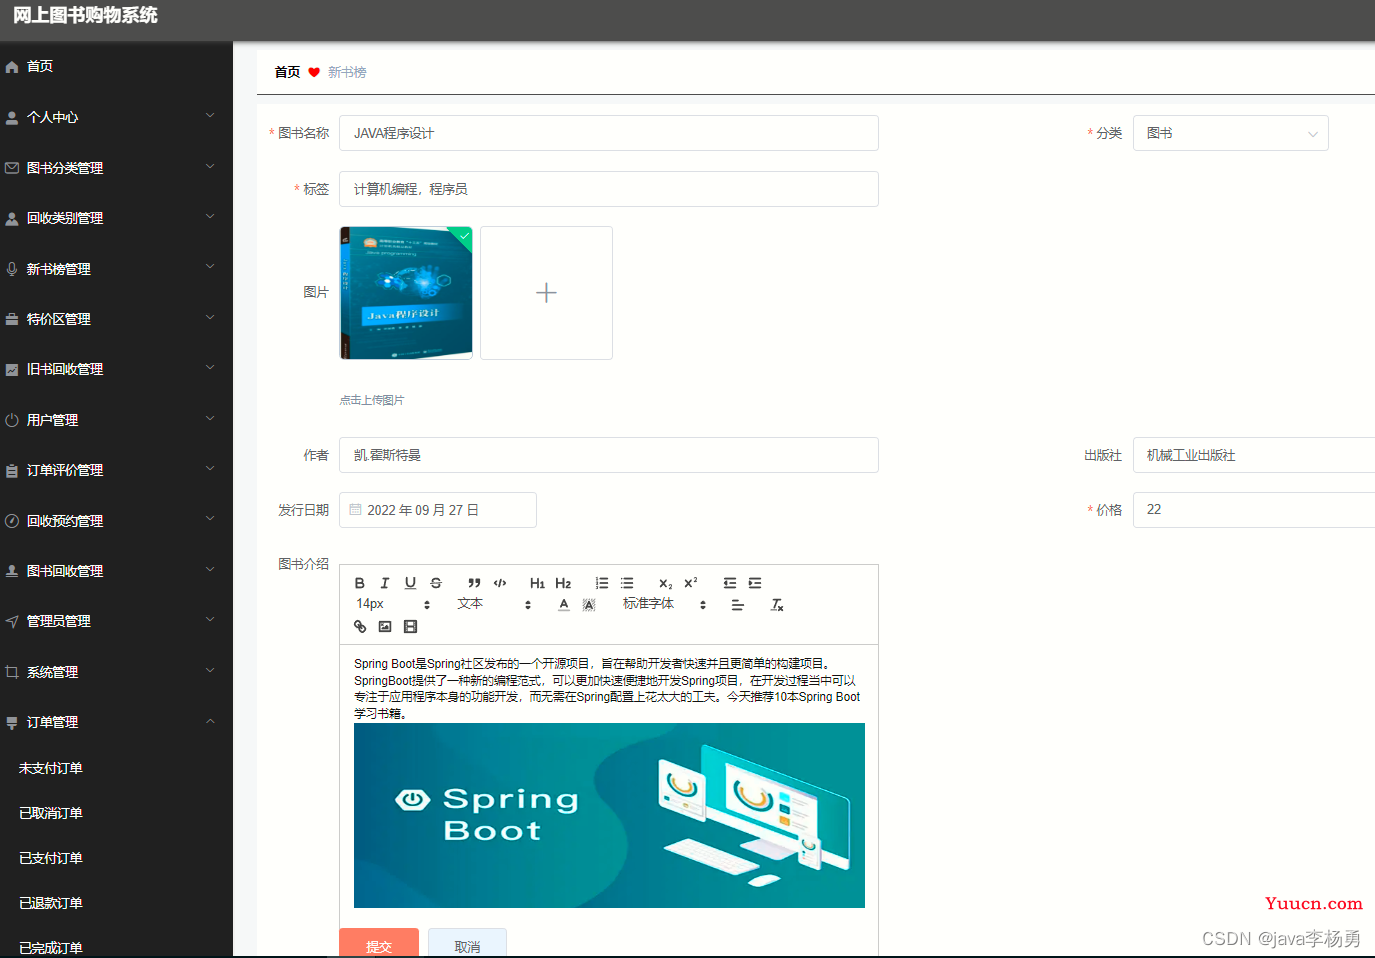
Task: Click the 价格 price input field
Action: pyautogui.click(x=1254, y=510)
